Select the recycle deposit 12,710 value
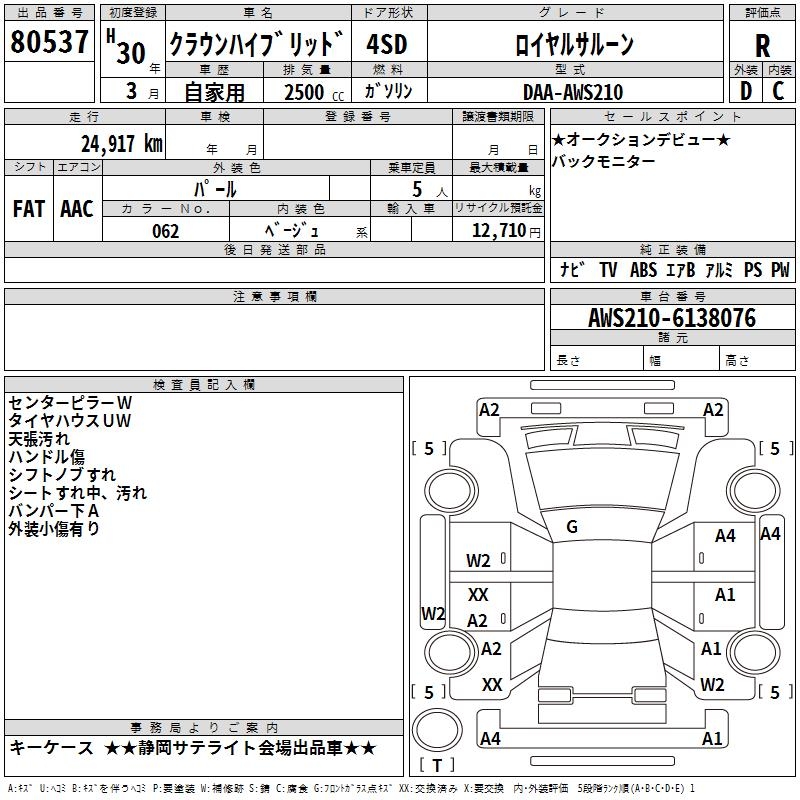 [499, 231]
